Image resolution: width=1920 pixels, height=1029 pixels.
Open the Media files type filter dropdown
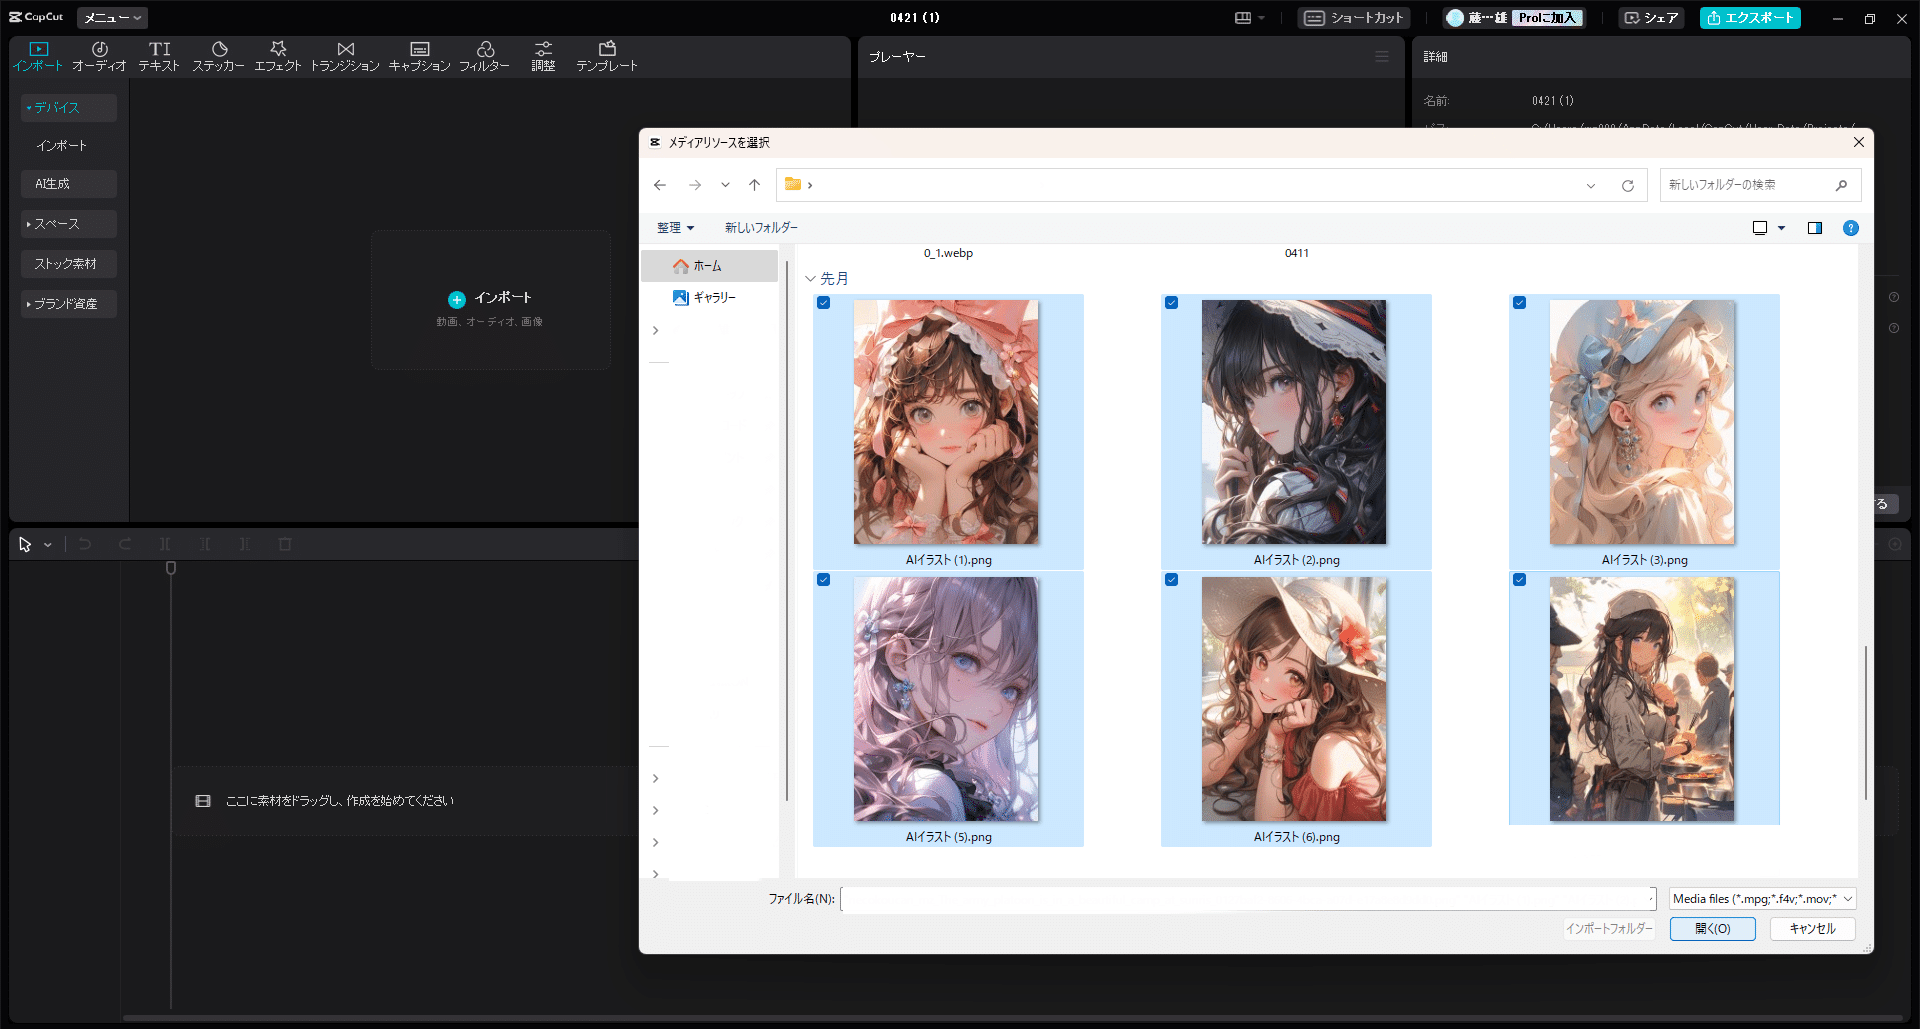1763,899
